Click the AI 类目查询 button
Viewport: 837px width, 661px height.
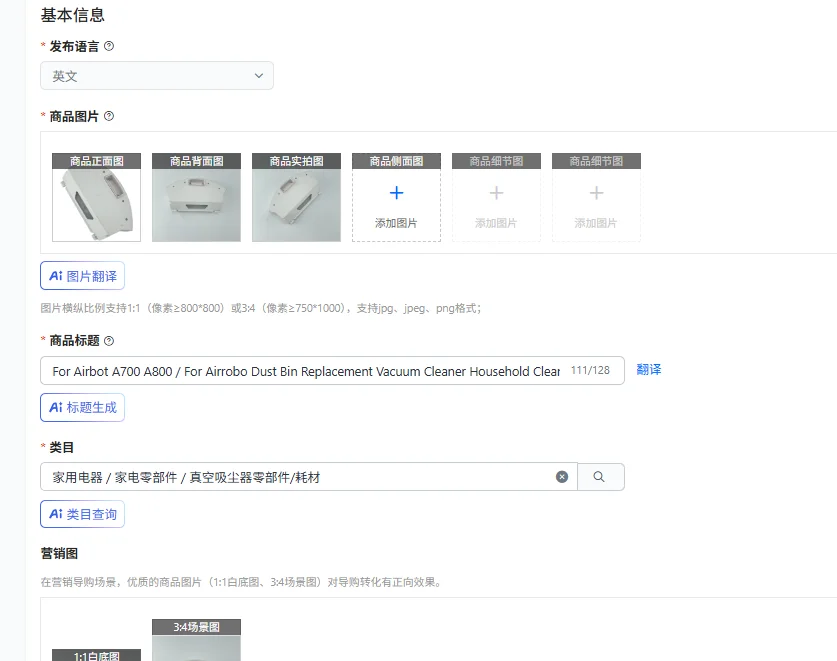pyautogui.click(x=83, y=514)
